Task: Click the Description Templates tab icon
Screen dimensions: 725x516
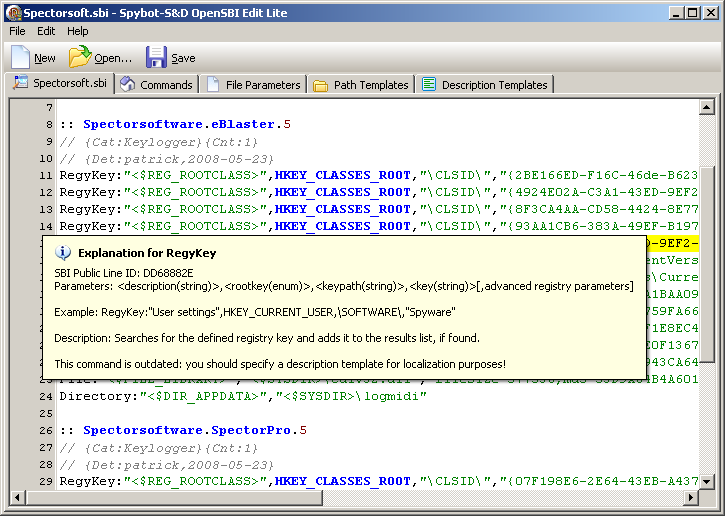Action: (429, 85)
